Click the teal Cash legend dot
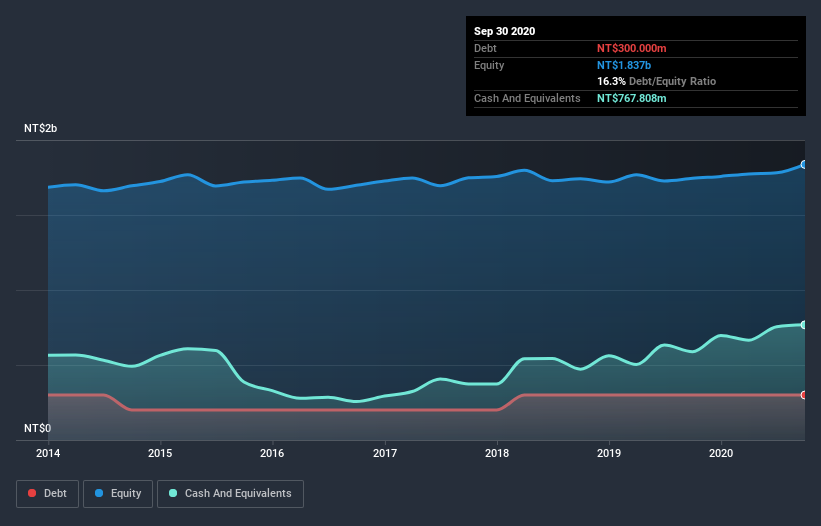 [x=173, y=493]
